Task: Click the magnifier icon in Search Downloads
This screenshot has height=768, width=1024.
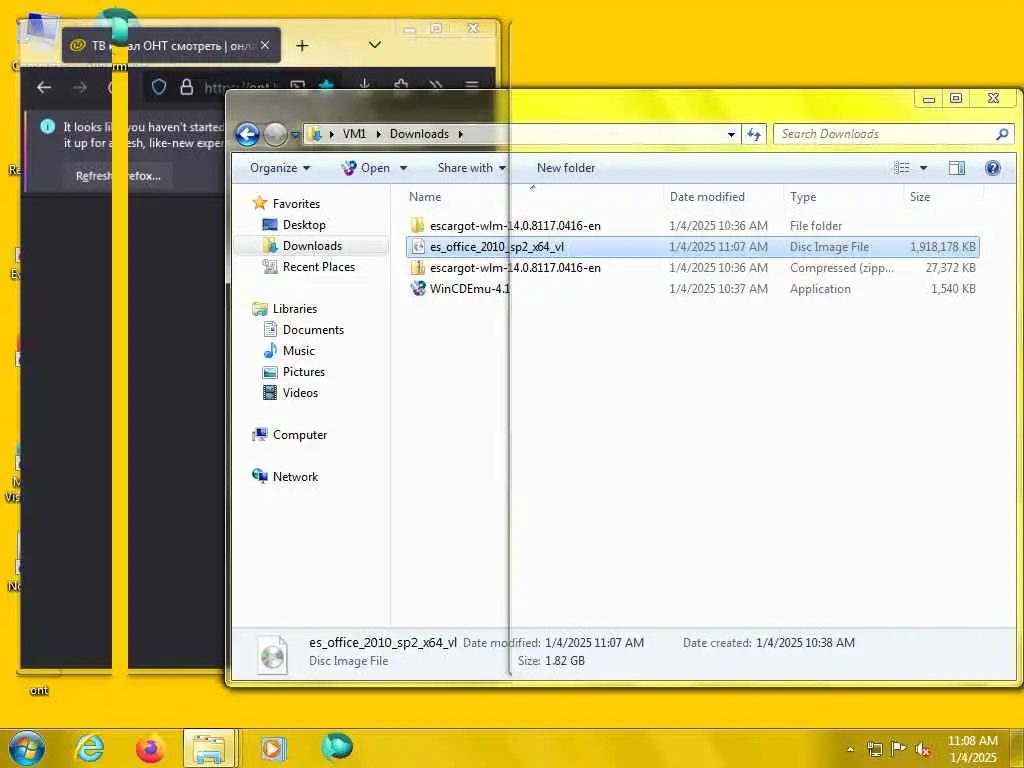Action: pyautogui.click(x=1002, y=134)
